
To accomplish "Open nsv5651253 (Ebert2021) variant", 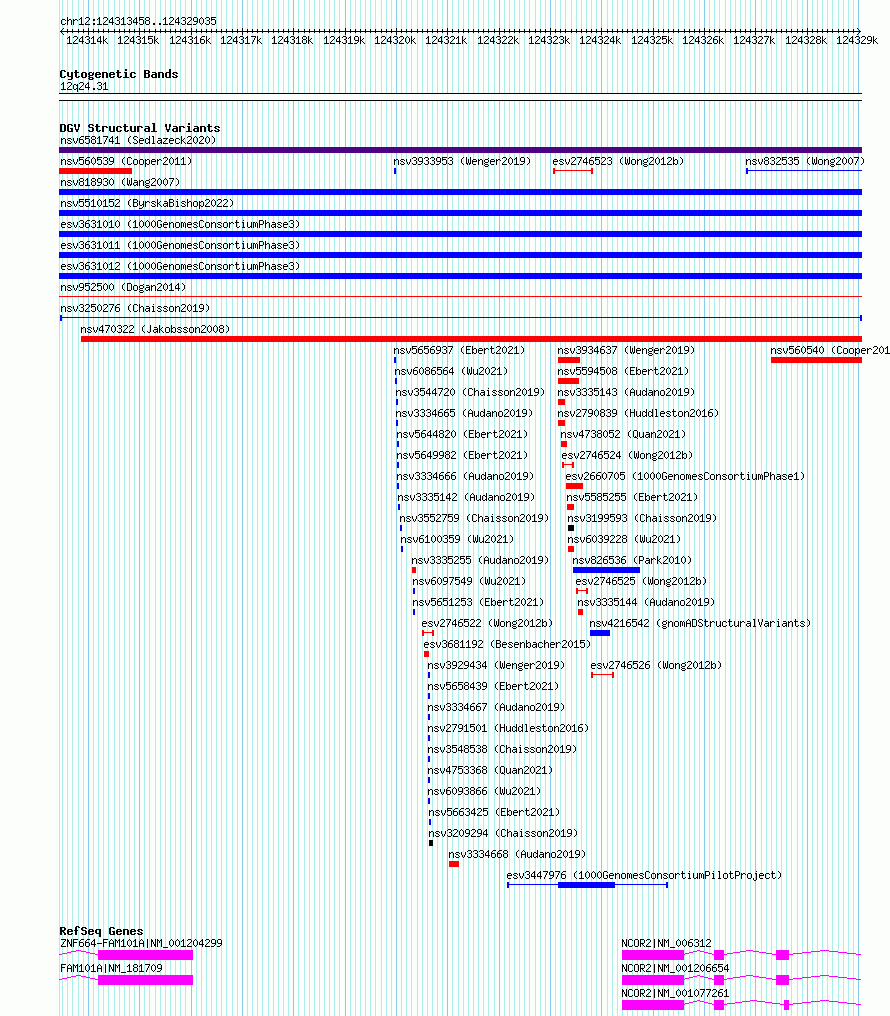I will coord(479,602).
